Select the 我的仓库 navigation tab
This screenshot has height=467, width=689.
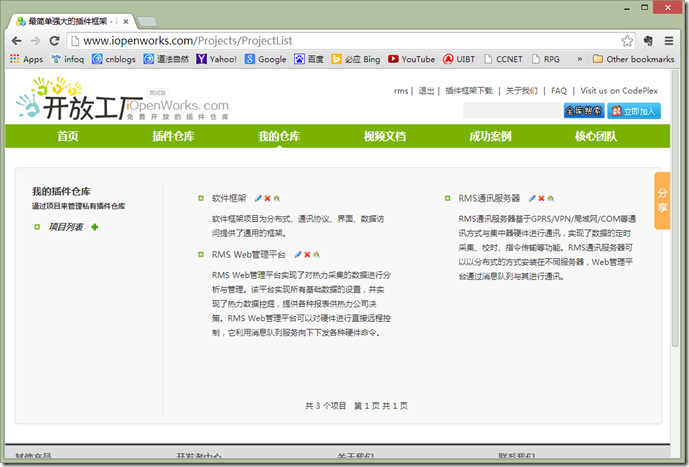279,136
